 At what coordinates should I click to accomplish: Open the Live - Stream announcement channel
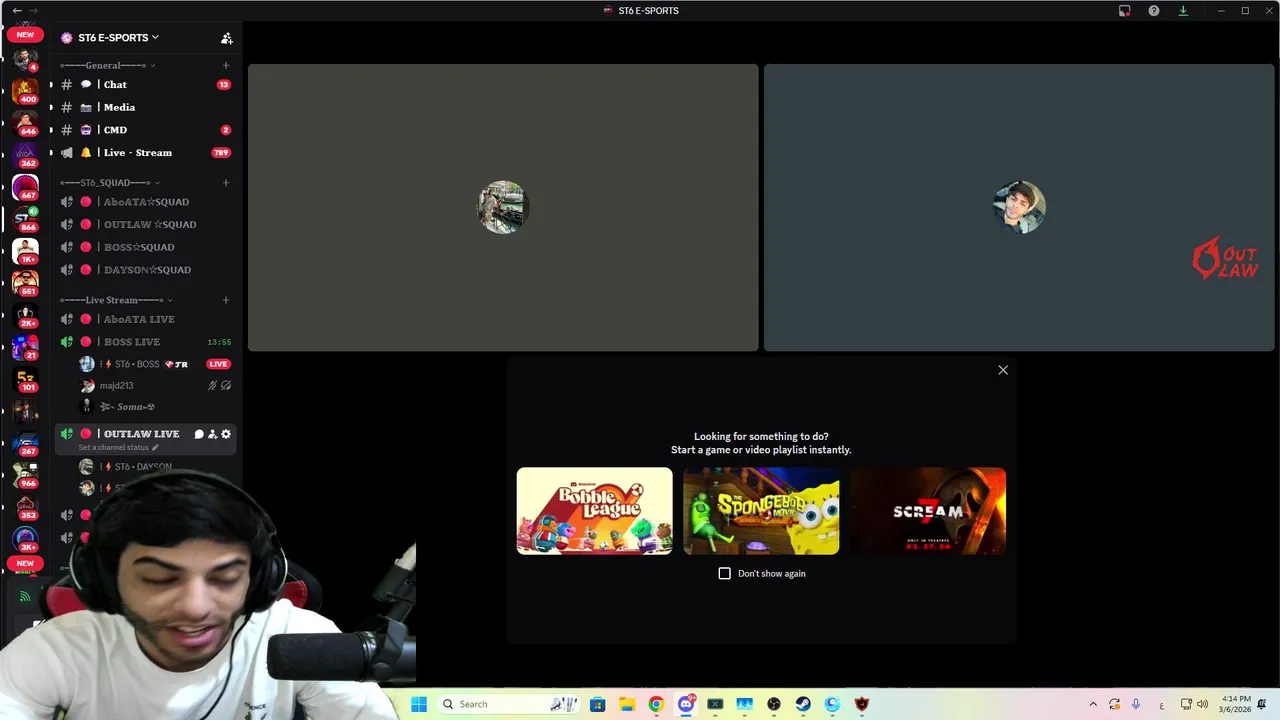click(x=146, y=153)
